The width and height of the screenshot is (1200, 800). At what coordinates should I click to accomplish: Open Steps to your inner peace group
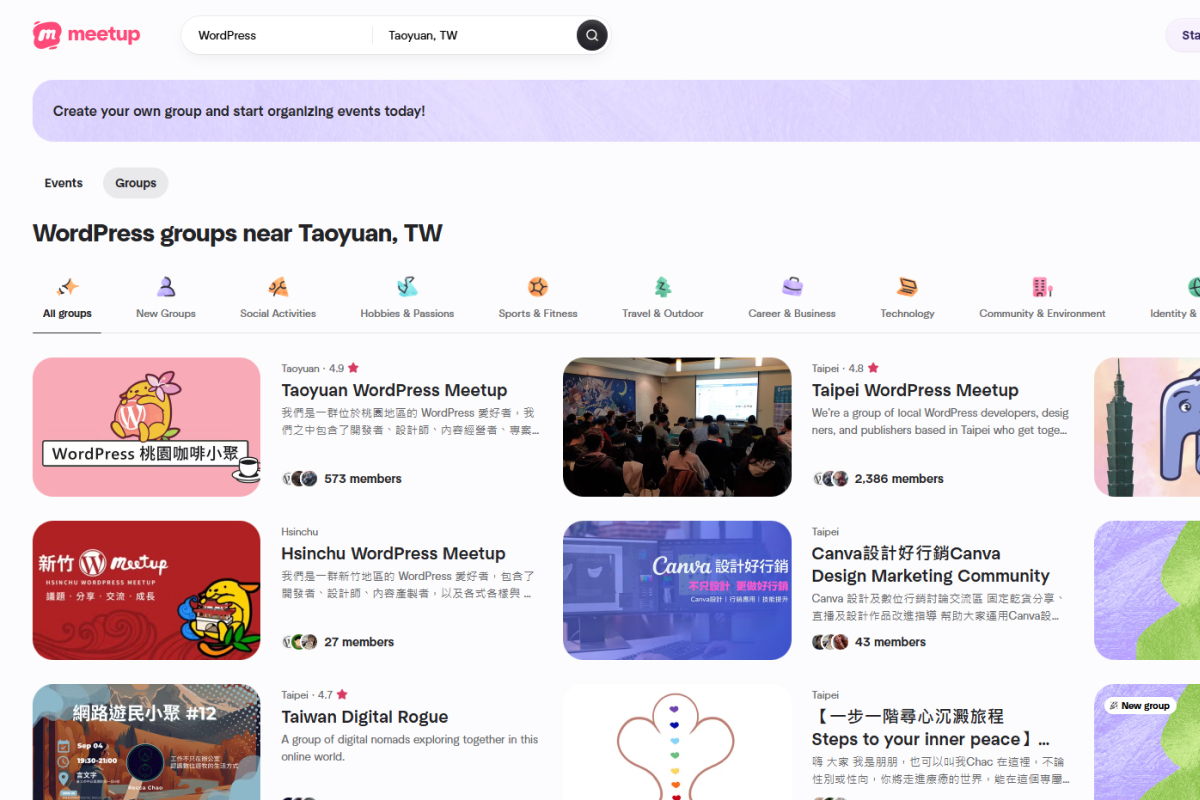pyautogui.click(x=930, y=728)
